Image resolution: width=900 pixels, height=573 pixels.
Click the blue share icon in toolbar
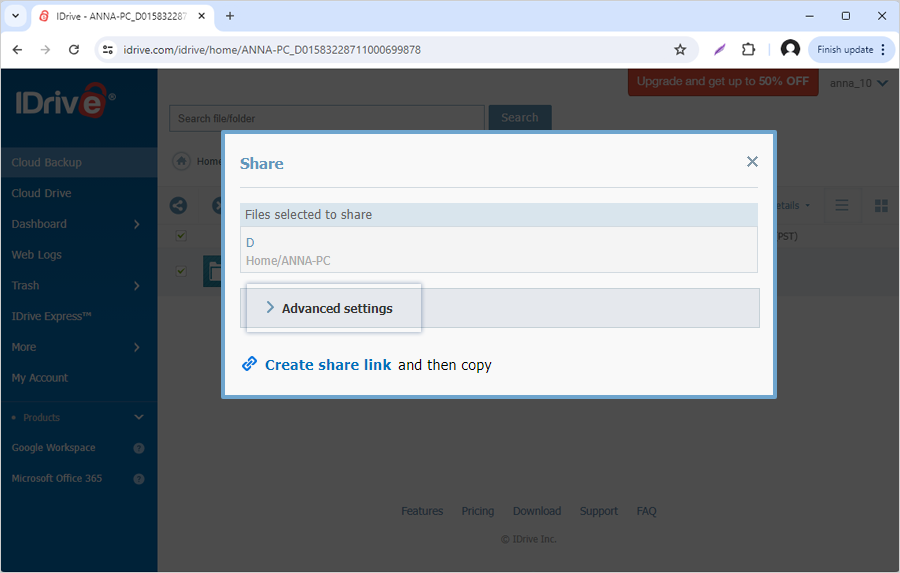point(178,205)
